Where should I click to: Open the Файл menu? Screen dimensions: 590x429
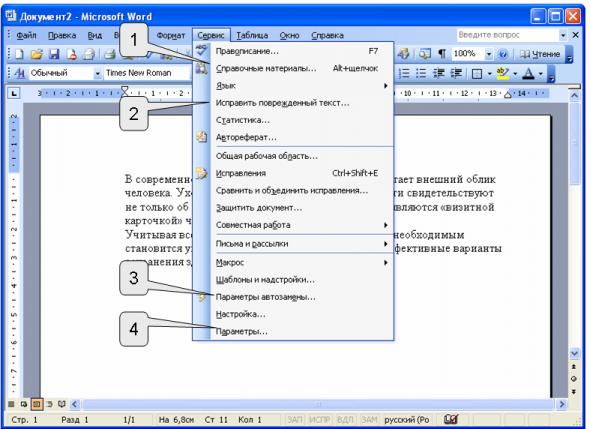coord(26,35)
